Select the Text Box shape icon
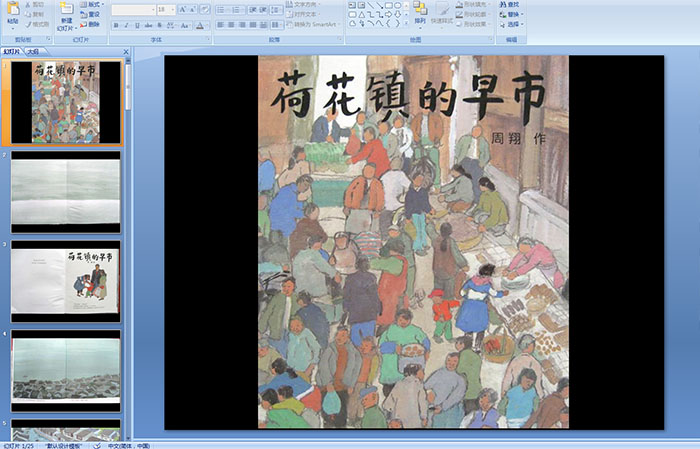The image size is (700, 449). [352, 5]
